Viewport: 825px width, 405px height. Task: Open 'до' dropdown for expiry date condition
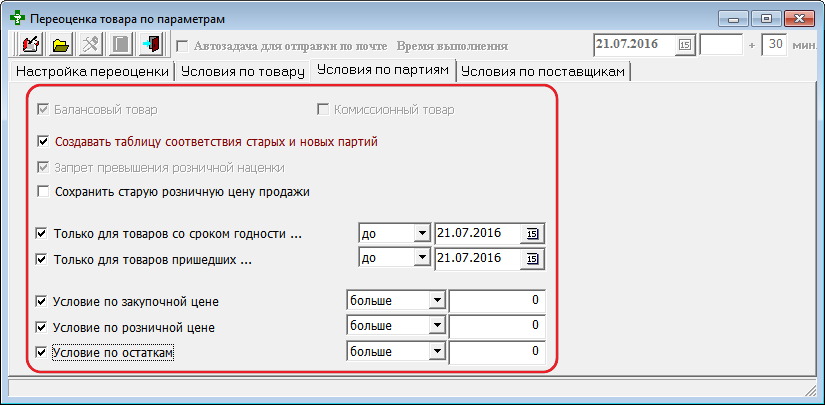pyautogui.click(x=421, y=234)
